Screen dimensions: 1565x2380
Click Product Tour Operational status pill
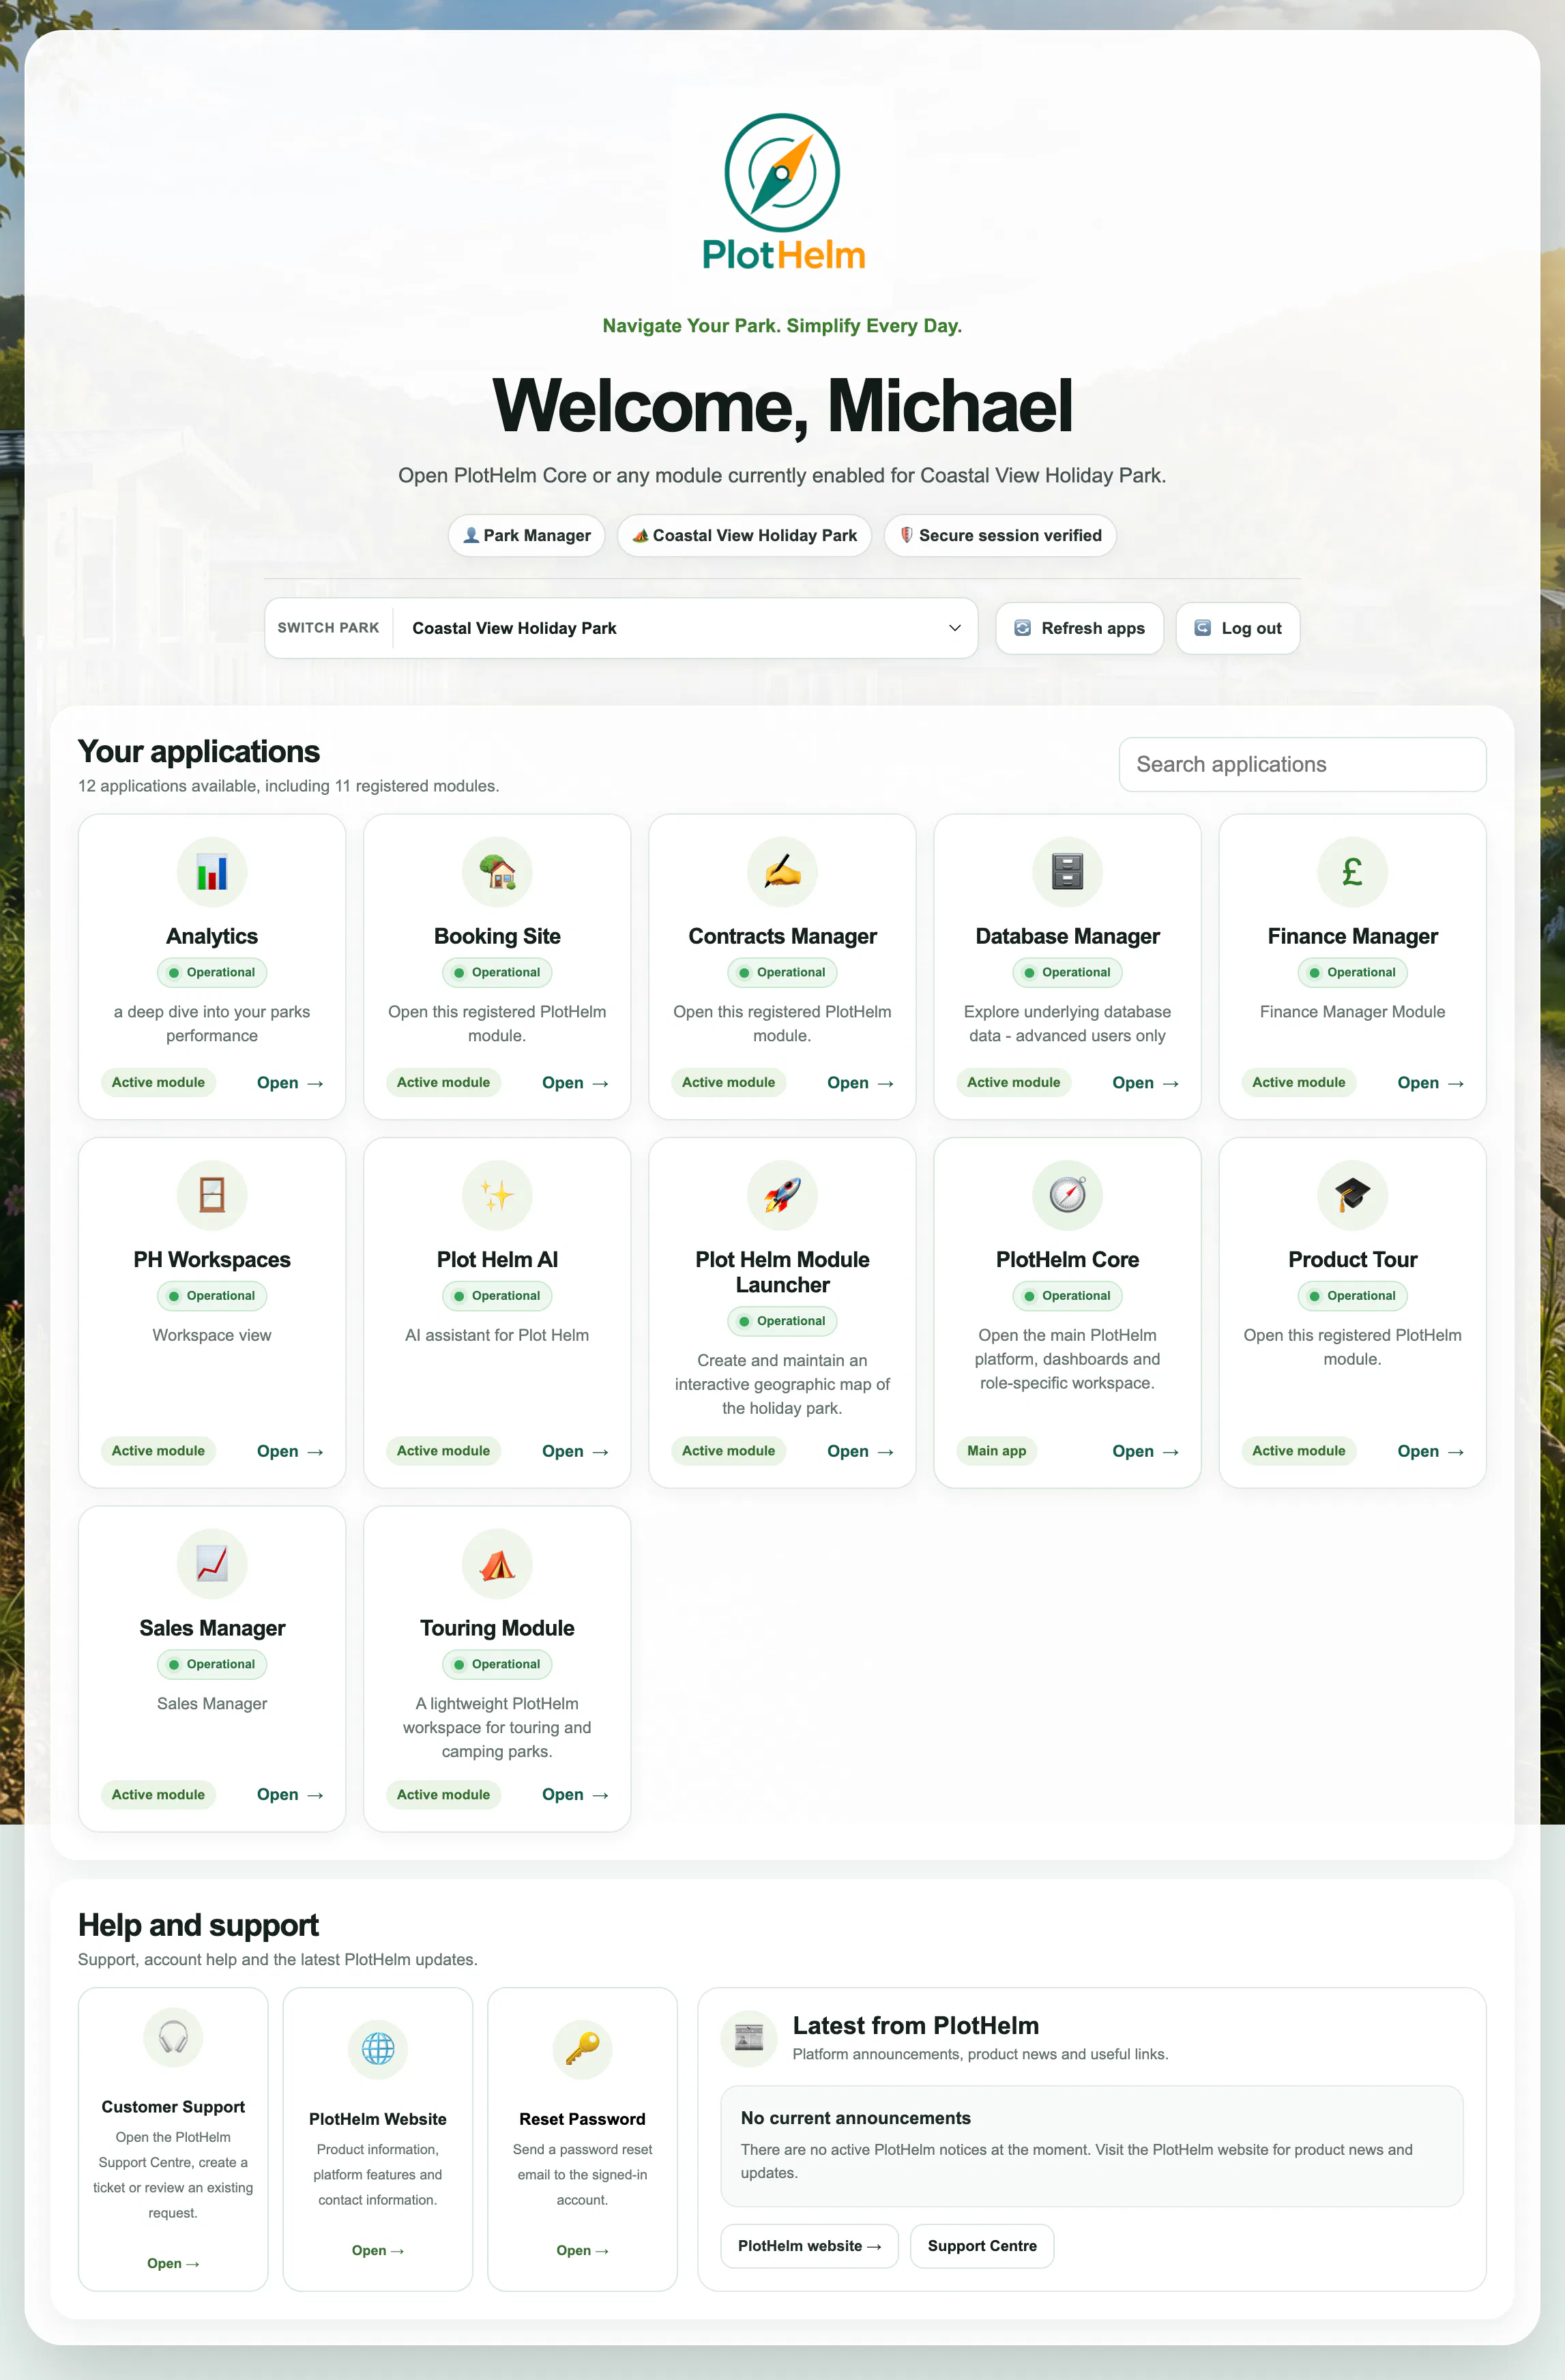tap(1352, 1296)
